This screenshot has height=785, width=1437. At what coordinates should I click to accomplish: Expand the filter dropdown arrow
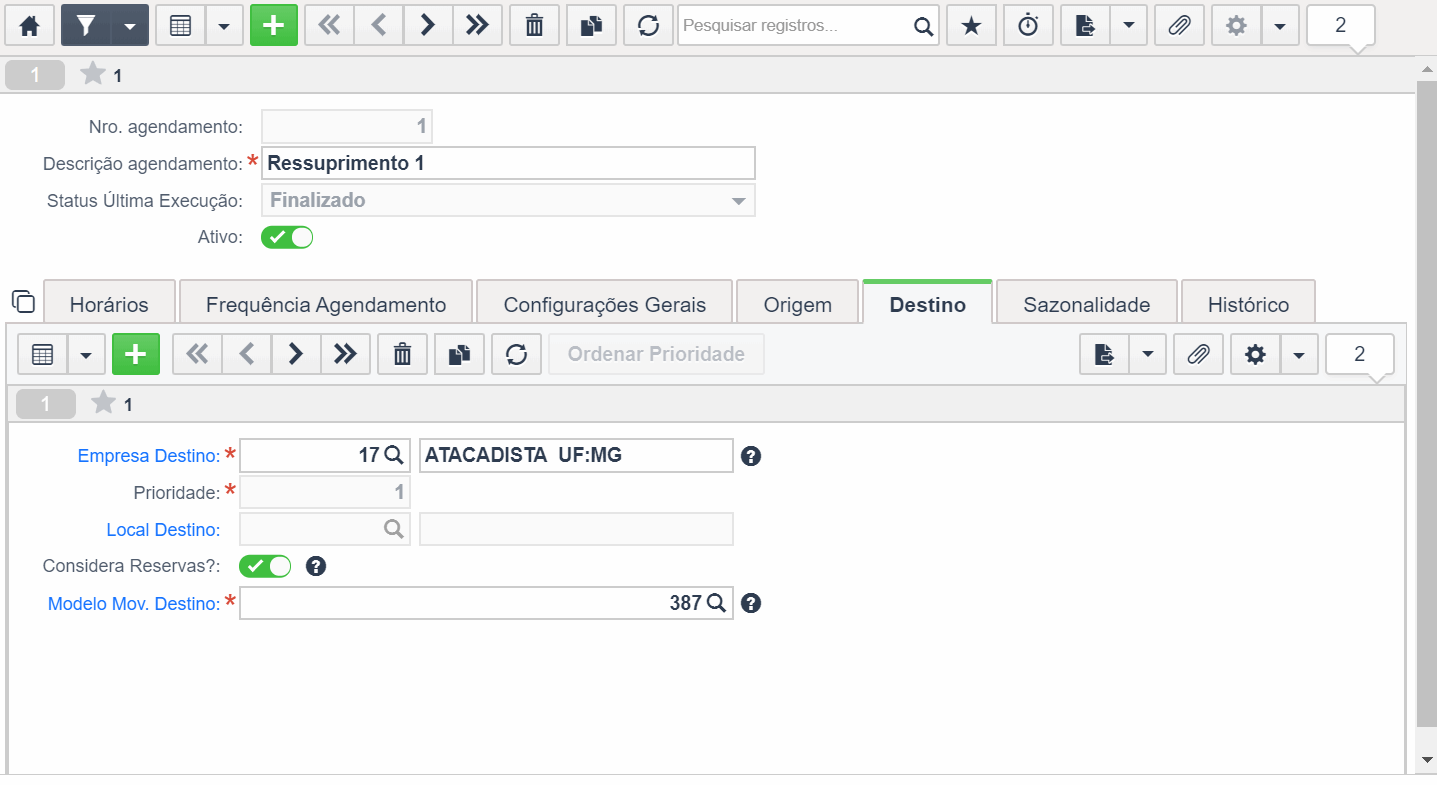click(x=129, y=26)
